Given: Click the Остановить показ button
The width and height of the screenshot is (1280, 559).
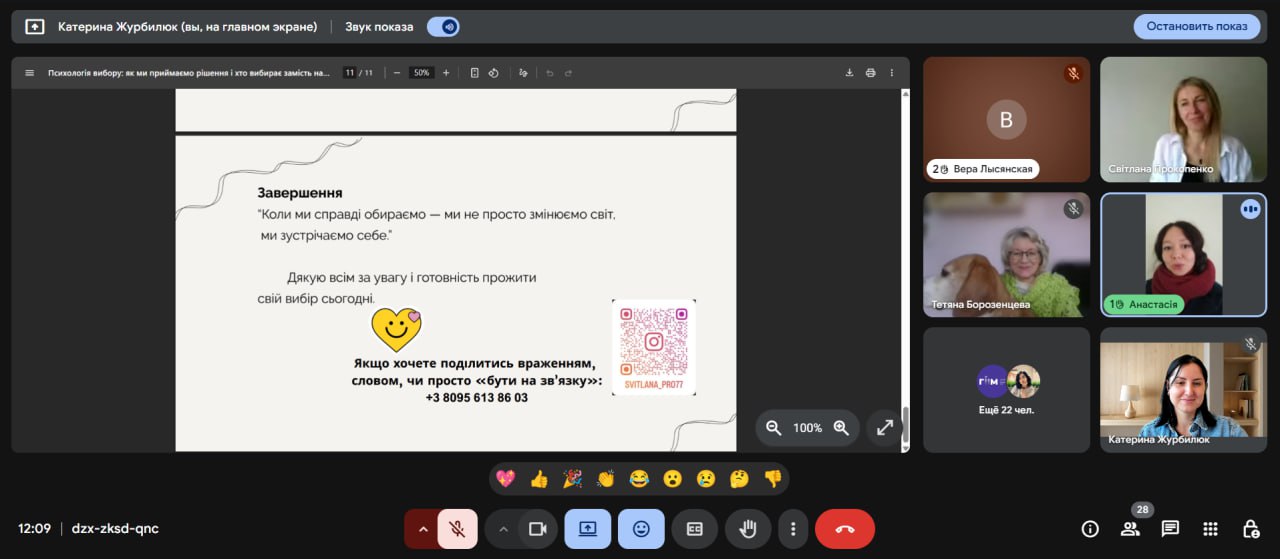Looking at the screenshot, I should 1196,27.
